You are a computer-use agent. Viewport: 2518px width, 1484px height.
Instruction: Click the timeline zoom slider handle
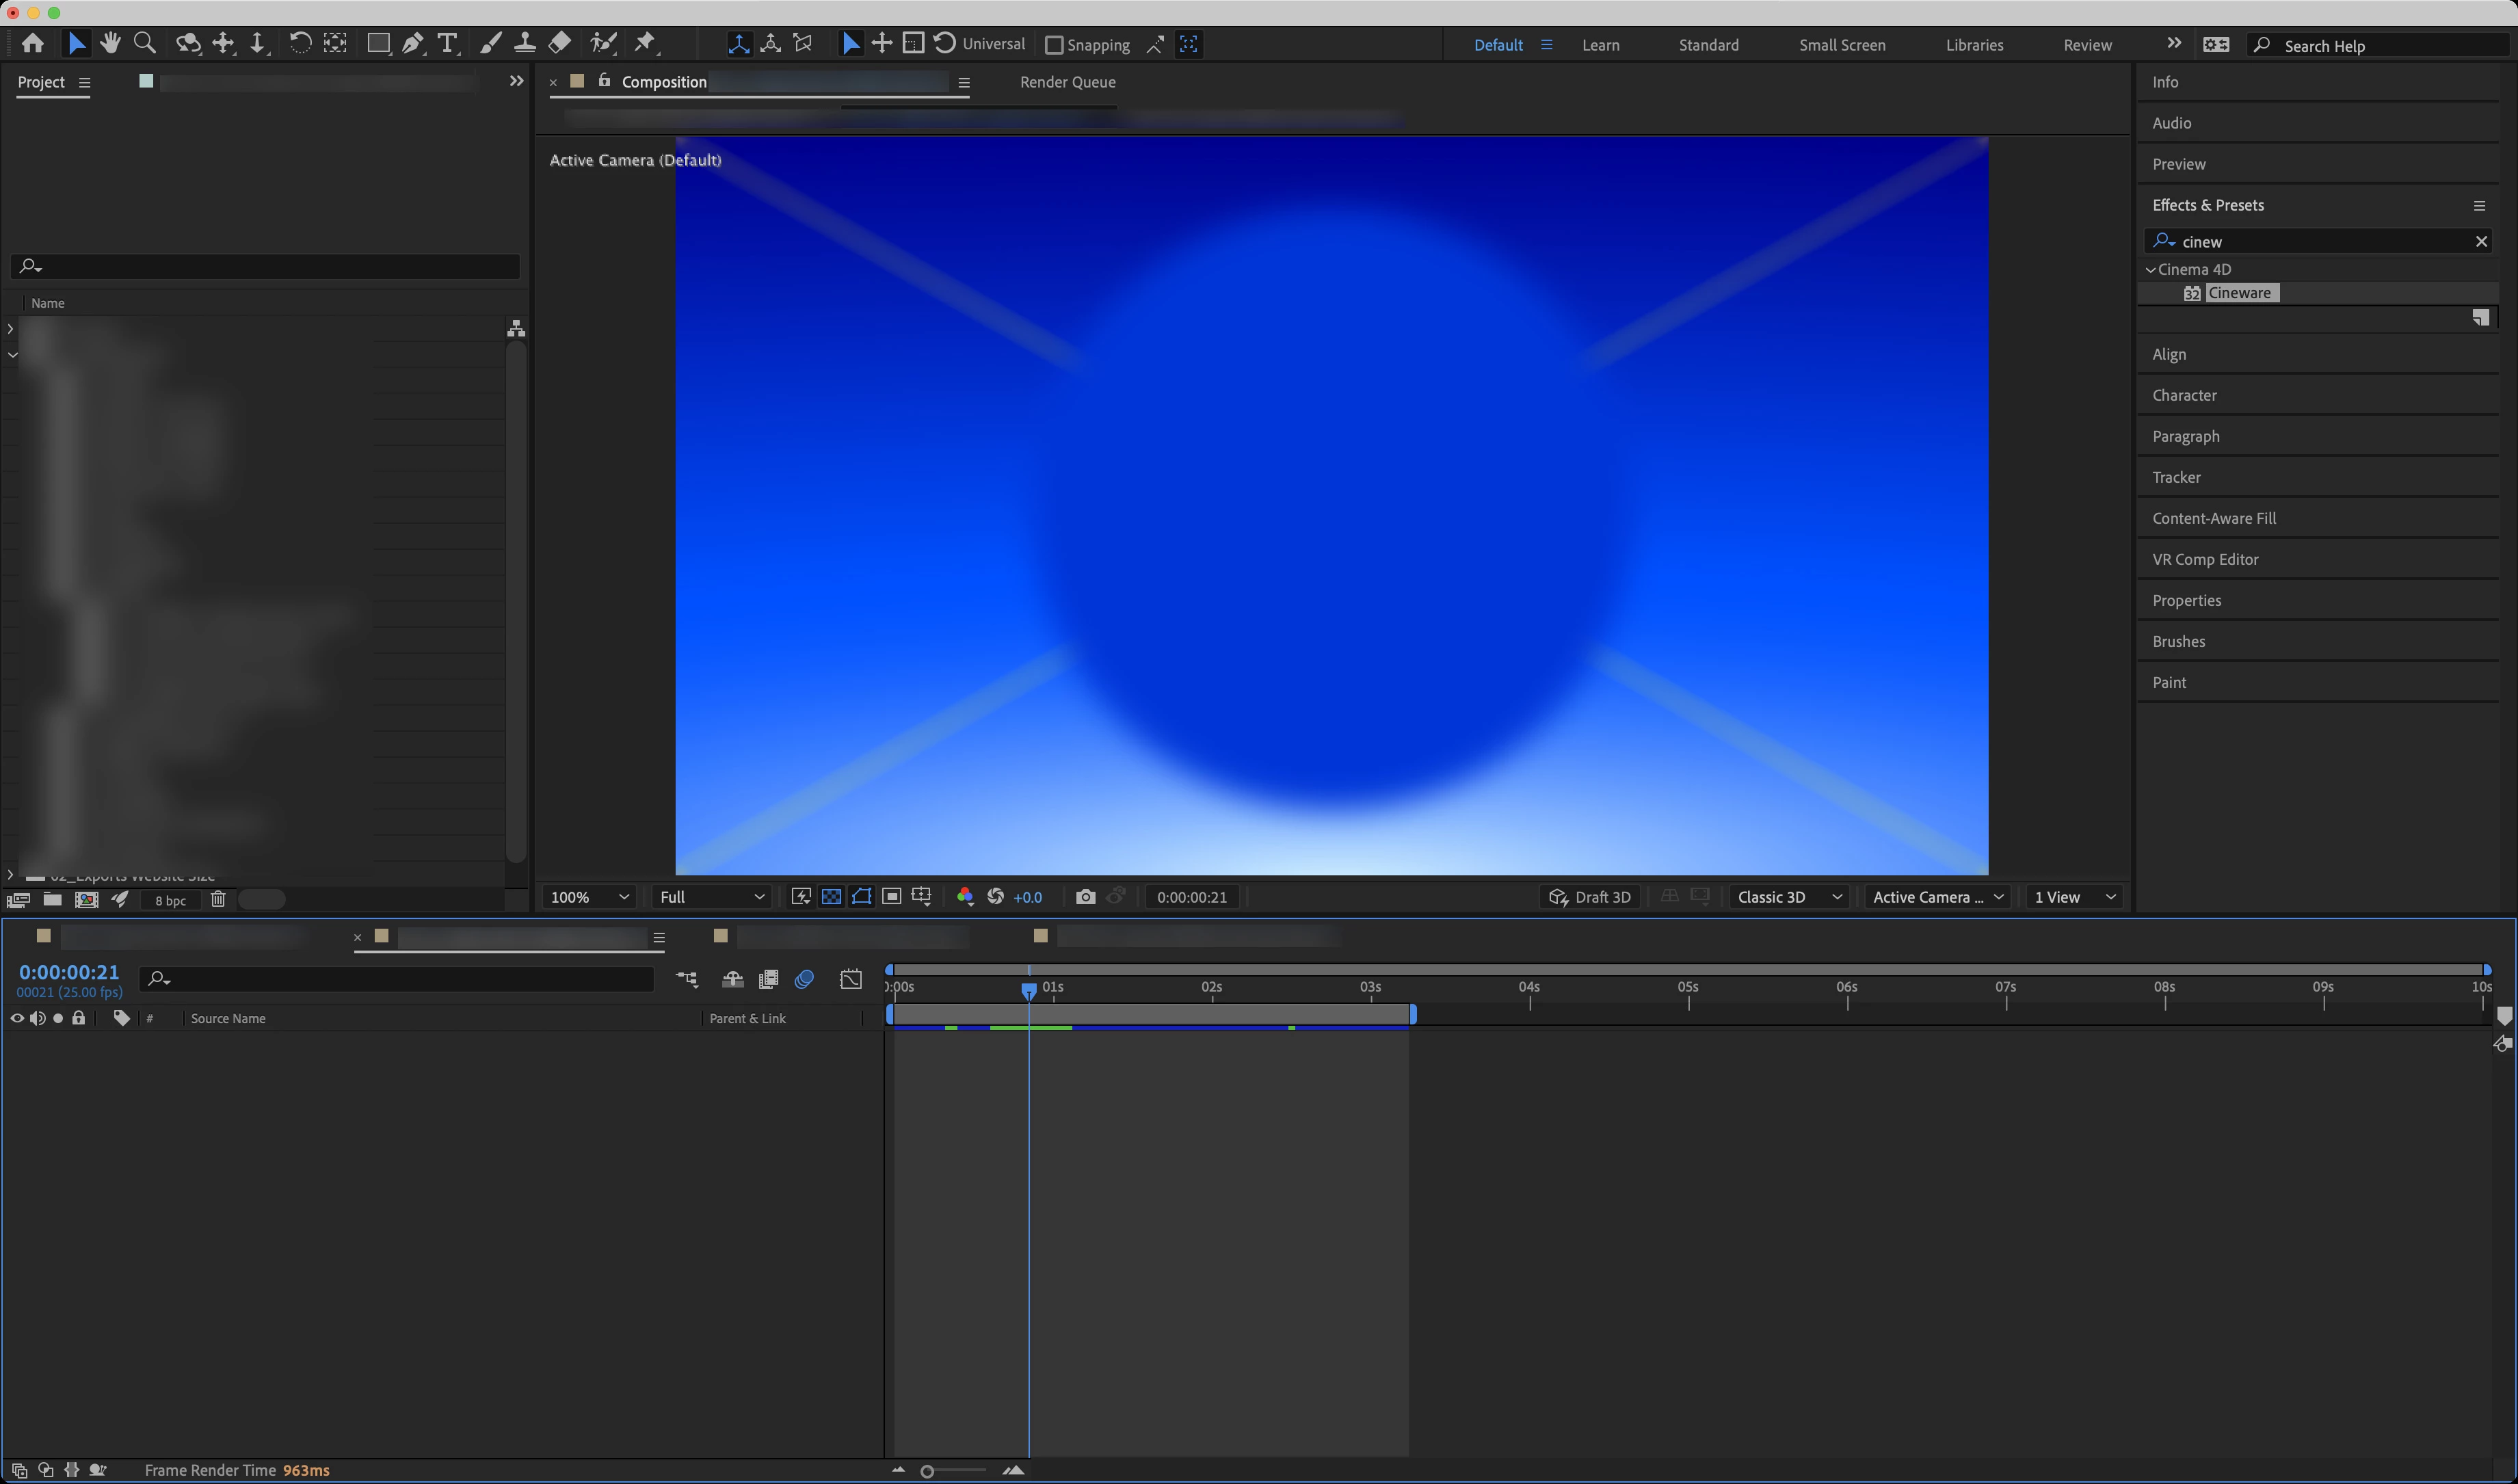click(927, 1471)
